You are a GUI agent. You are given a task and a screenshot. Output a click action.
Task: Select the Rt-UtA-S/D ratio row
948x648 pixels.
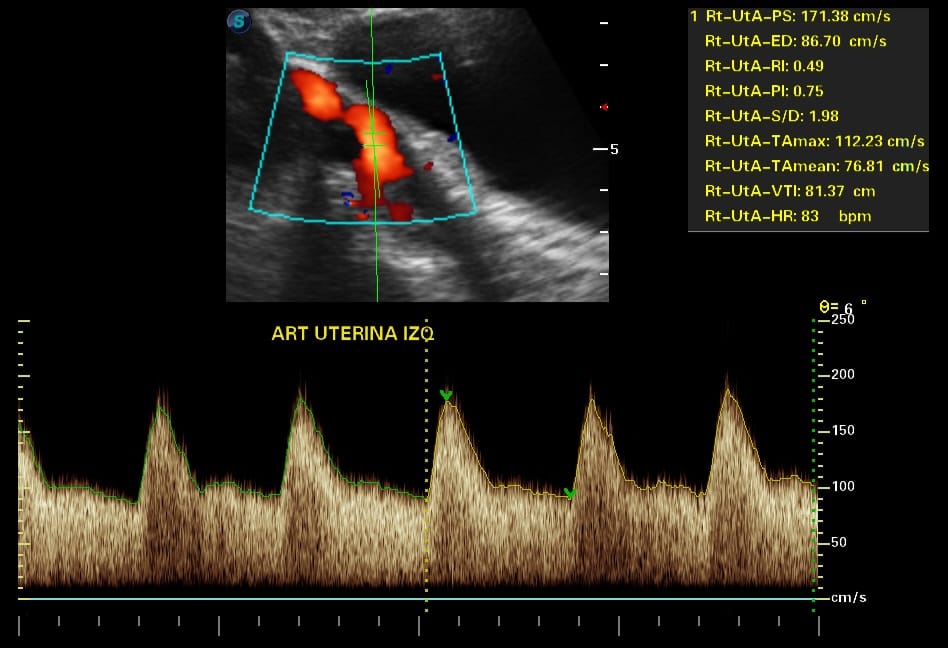tap(764, 116)
